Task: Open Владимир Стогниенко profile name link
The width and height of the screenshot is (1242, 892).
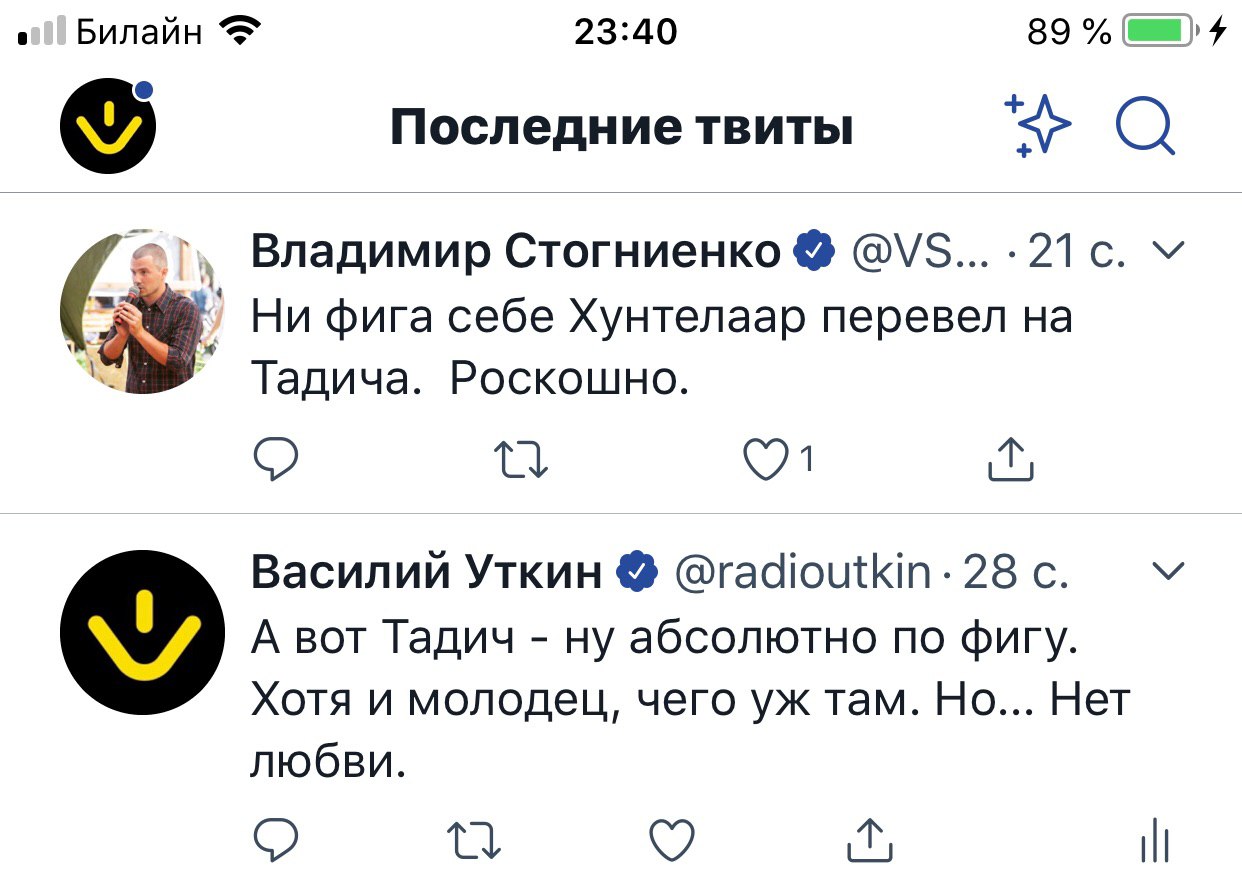Action: 515,252
